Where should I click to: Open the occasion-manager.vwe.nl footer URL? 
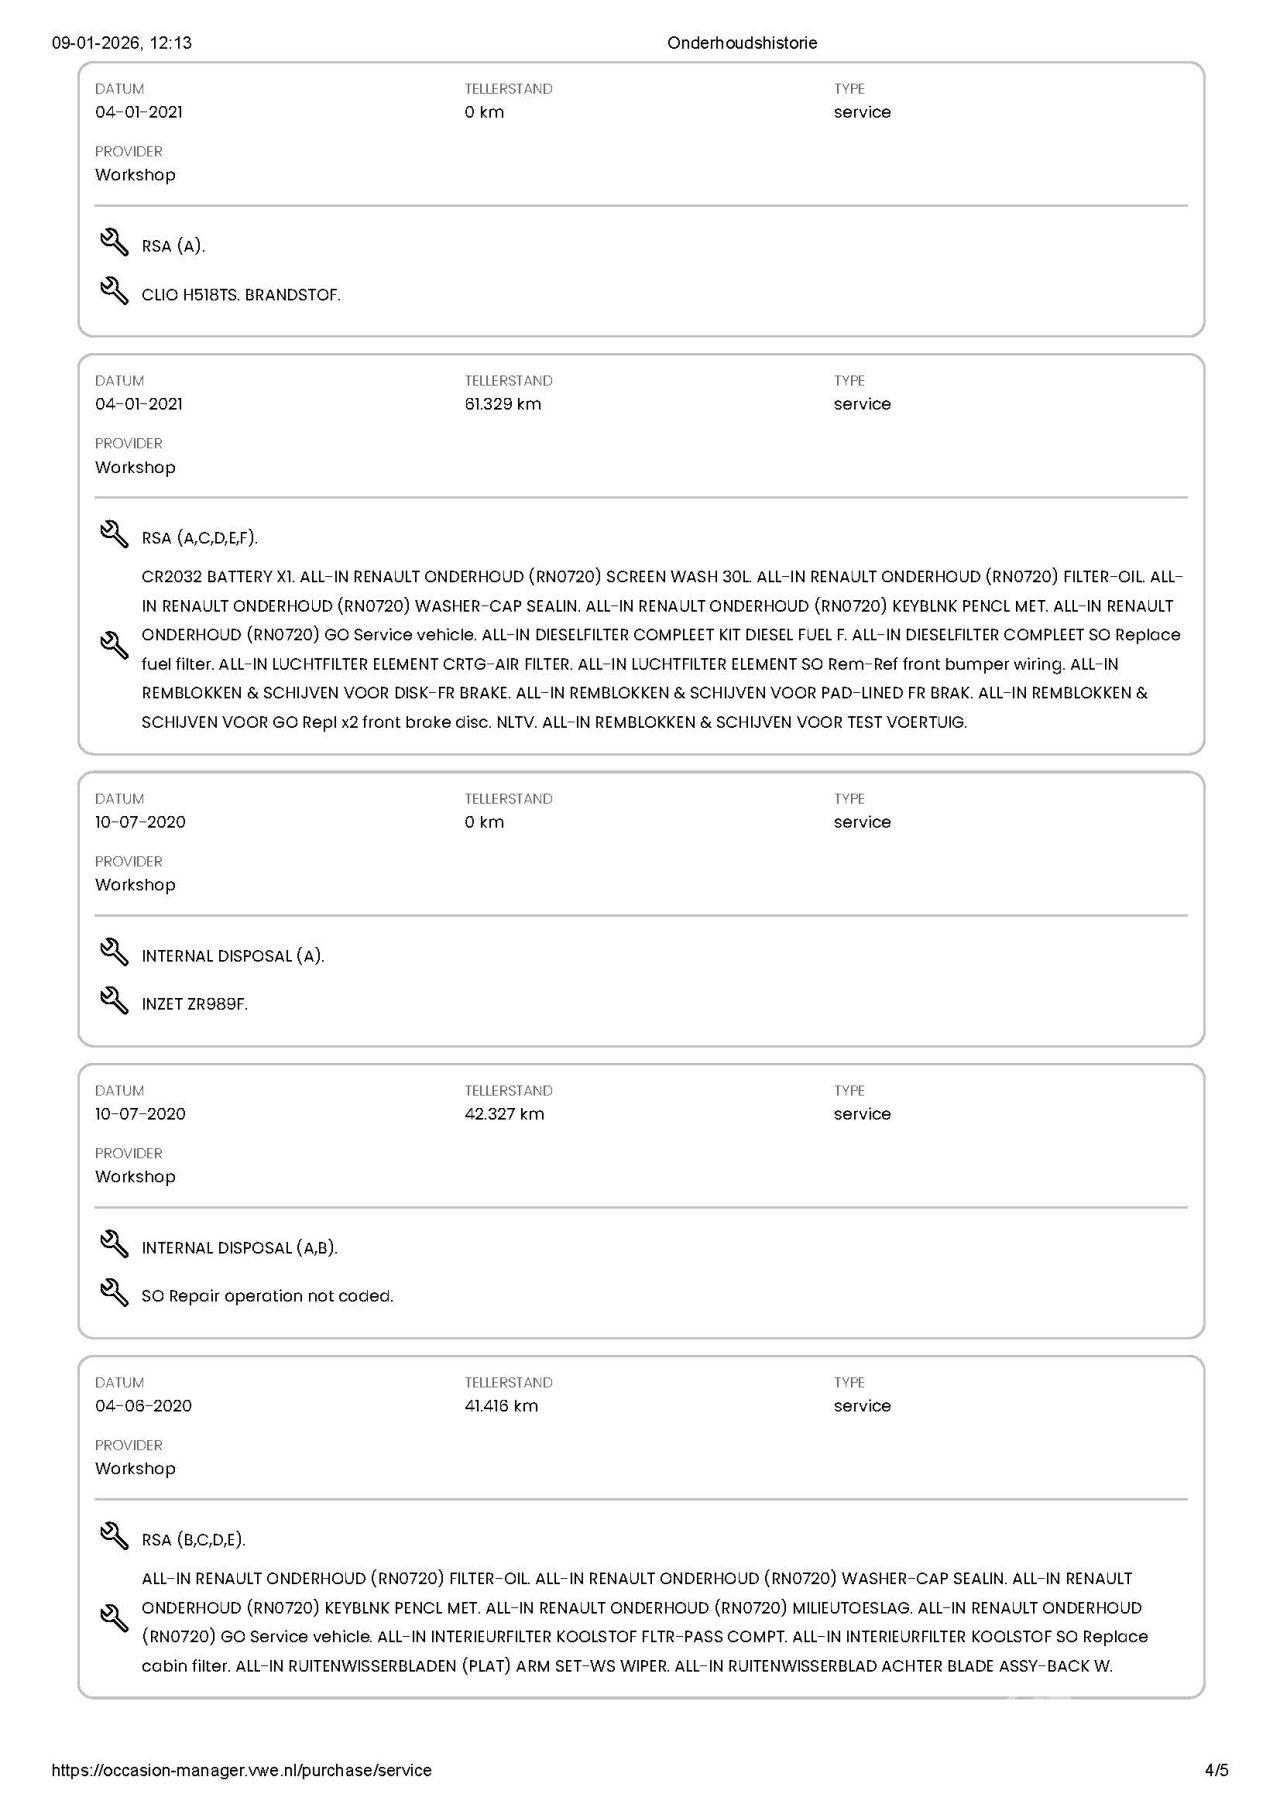click(241, 1770)
